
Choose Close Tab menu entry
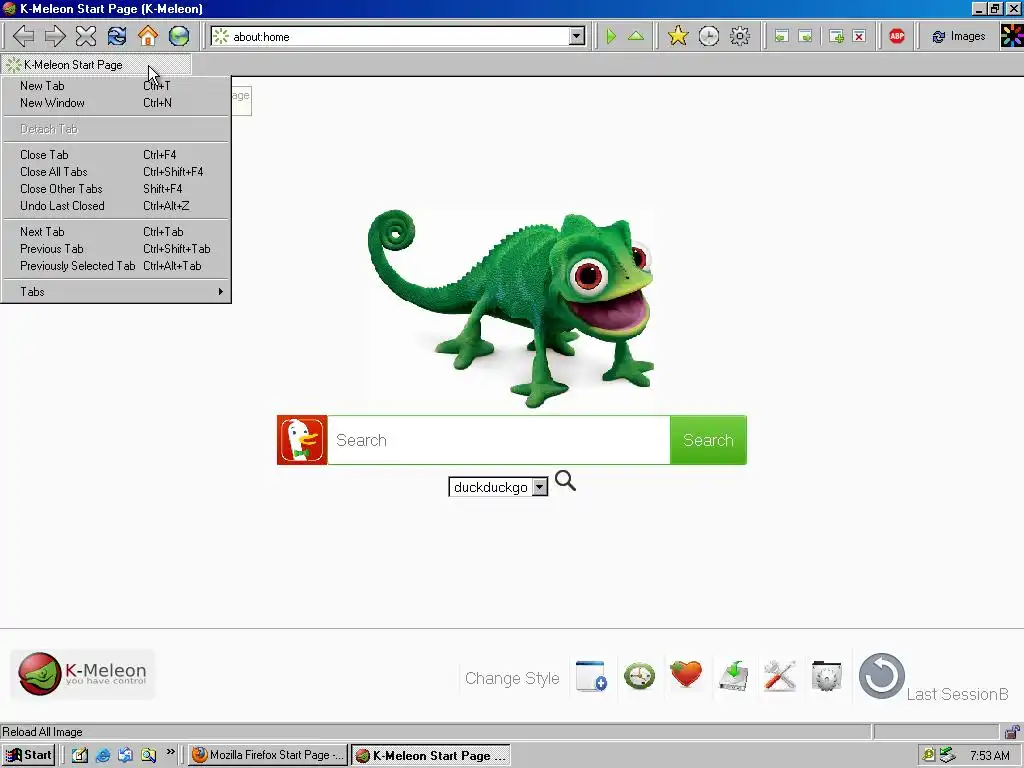pos(116,155)
